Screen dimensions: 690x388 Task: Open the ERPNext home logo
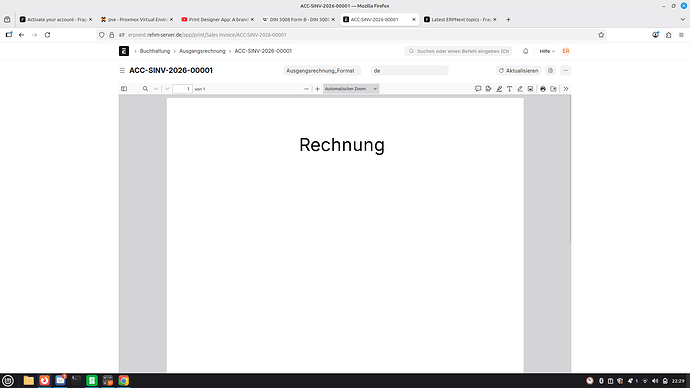tap(124, 51)
